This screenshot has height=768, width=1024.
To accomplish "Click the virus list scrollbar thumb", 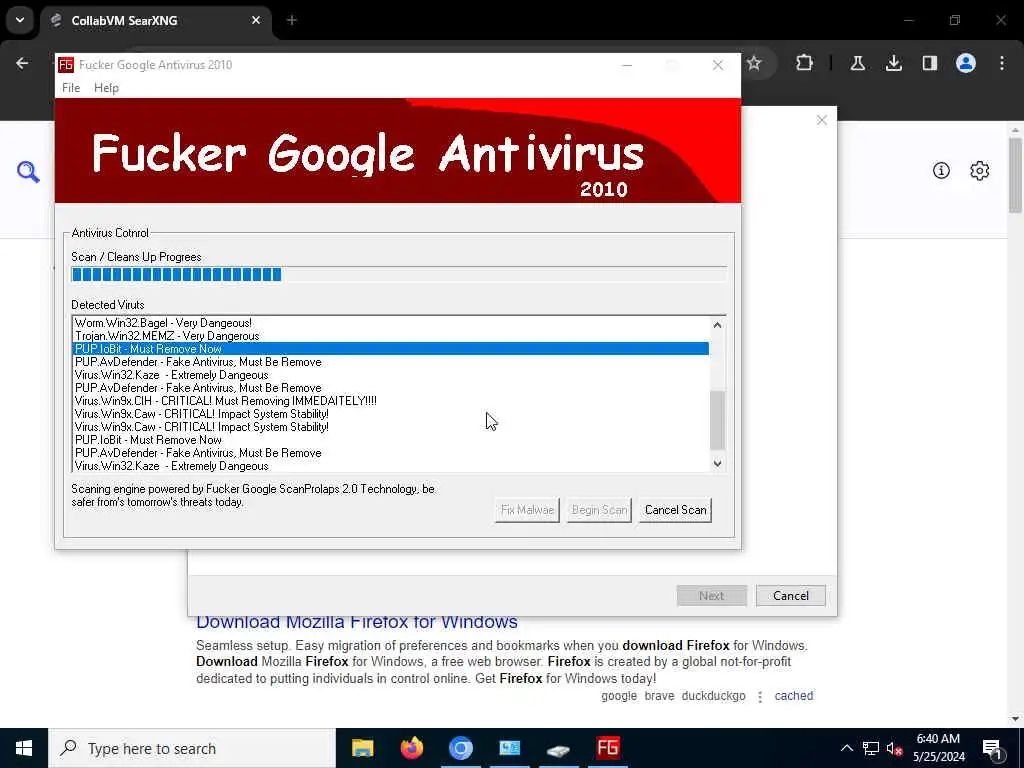I will 717,420.
